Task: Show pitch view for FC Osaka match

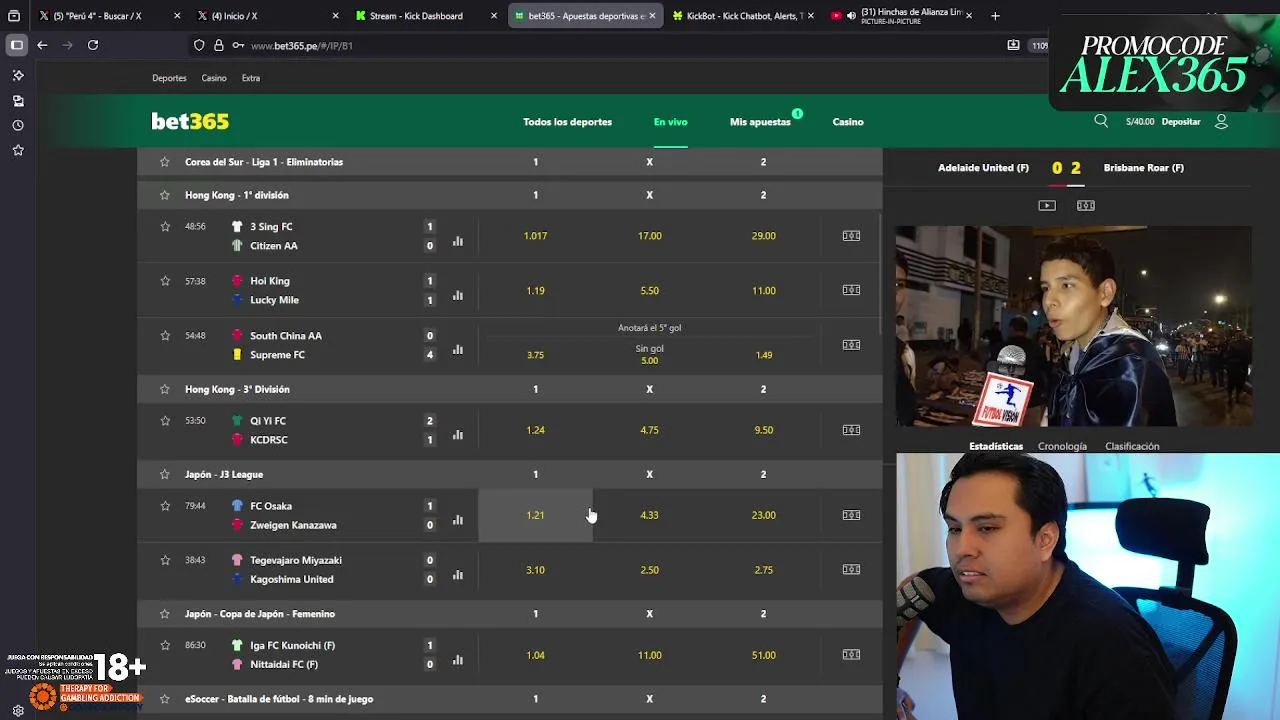Action: click(x=851, y=515)
